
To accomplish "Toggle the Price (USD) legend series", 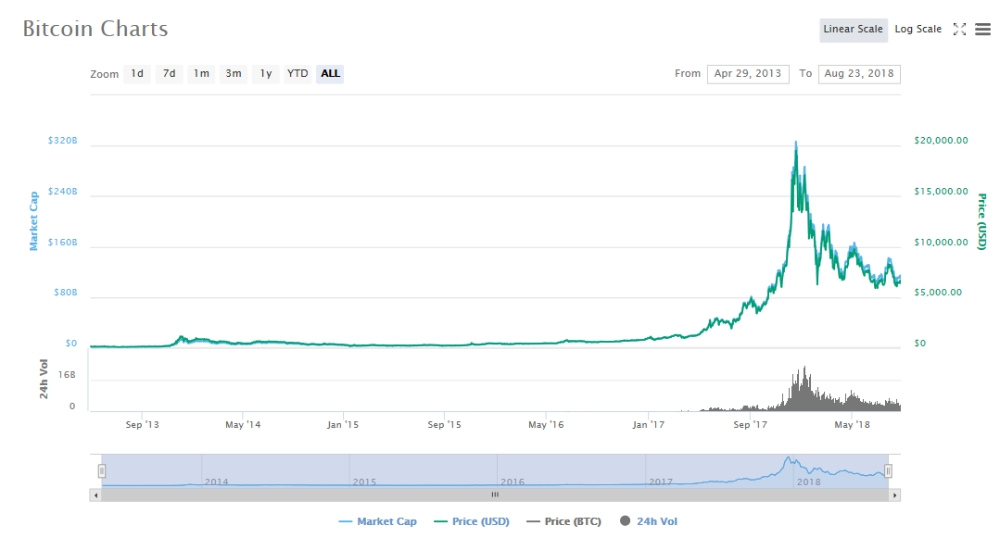I will click(x=475, y=521).
